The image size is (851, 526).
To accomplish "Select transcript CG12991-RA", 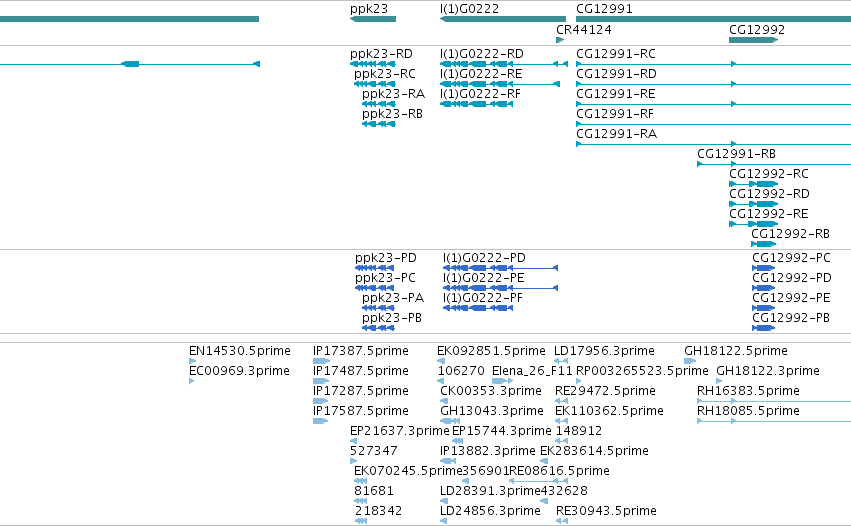I will coord(713,144).
